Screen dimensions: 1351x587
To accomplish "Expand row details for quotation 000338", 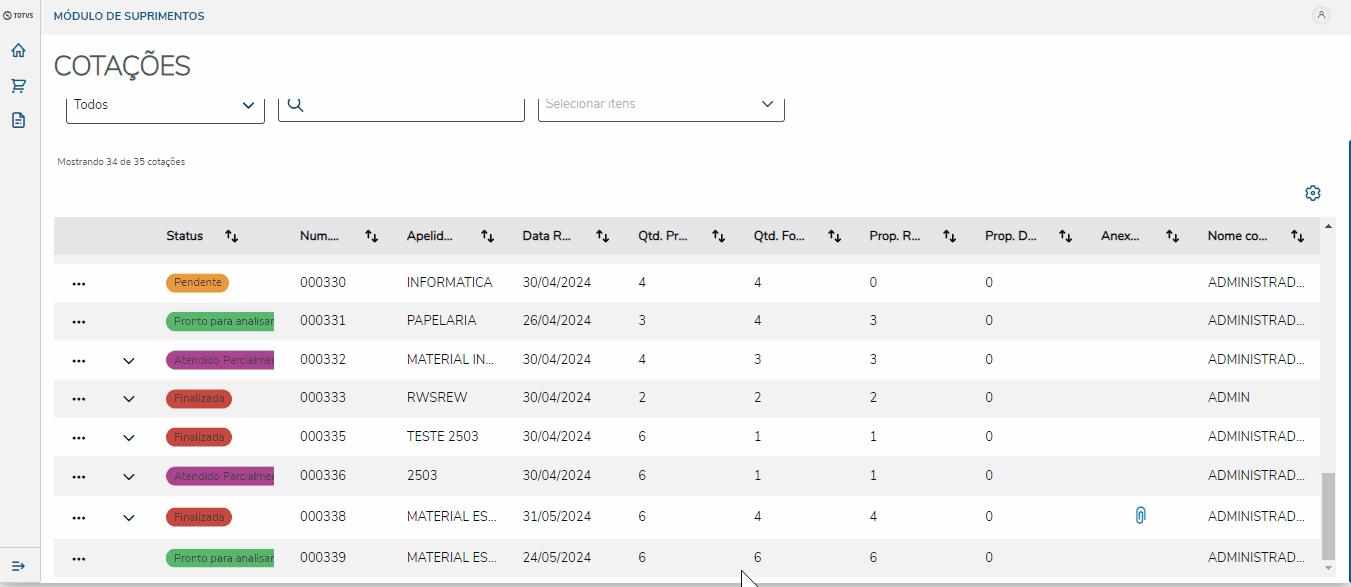I will pyautogui.click(x=128, y=518).
